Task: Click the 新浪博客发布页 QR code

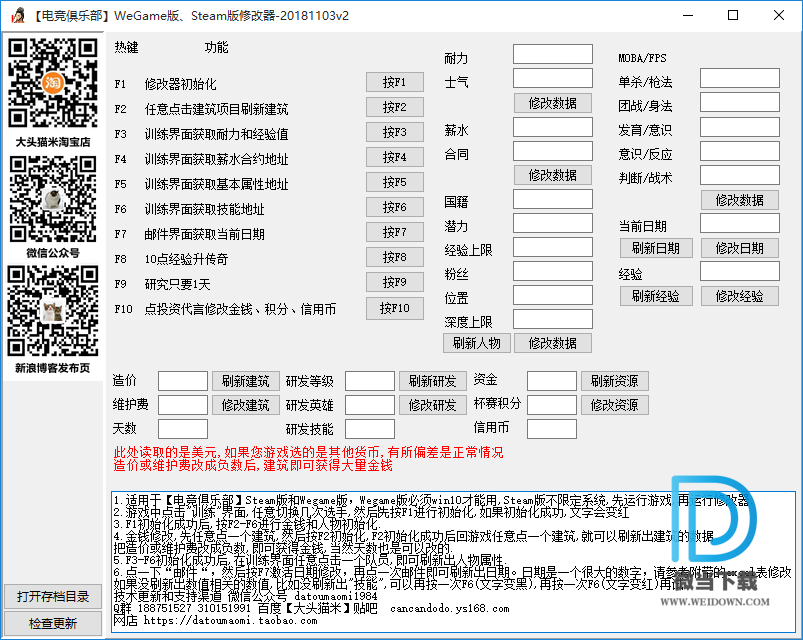Action: tap(53, 311)
